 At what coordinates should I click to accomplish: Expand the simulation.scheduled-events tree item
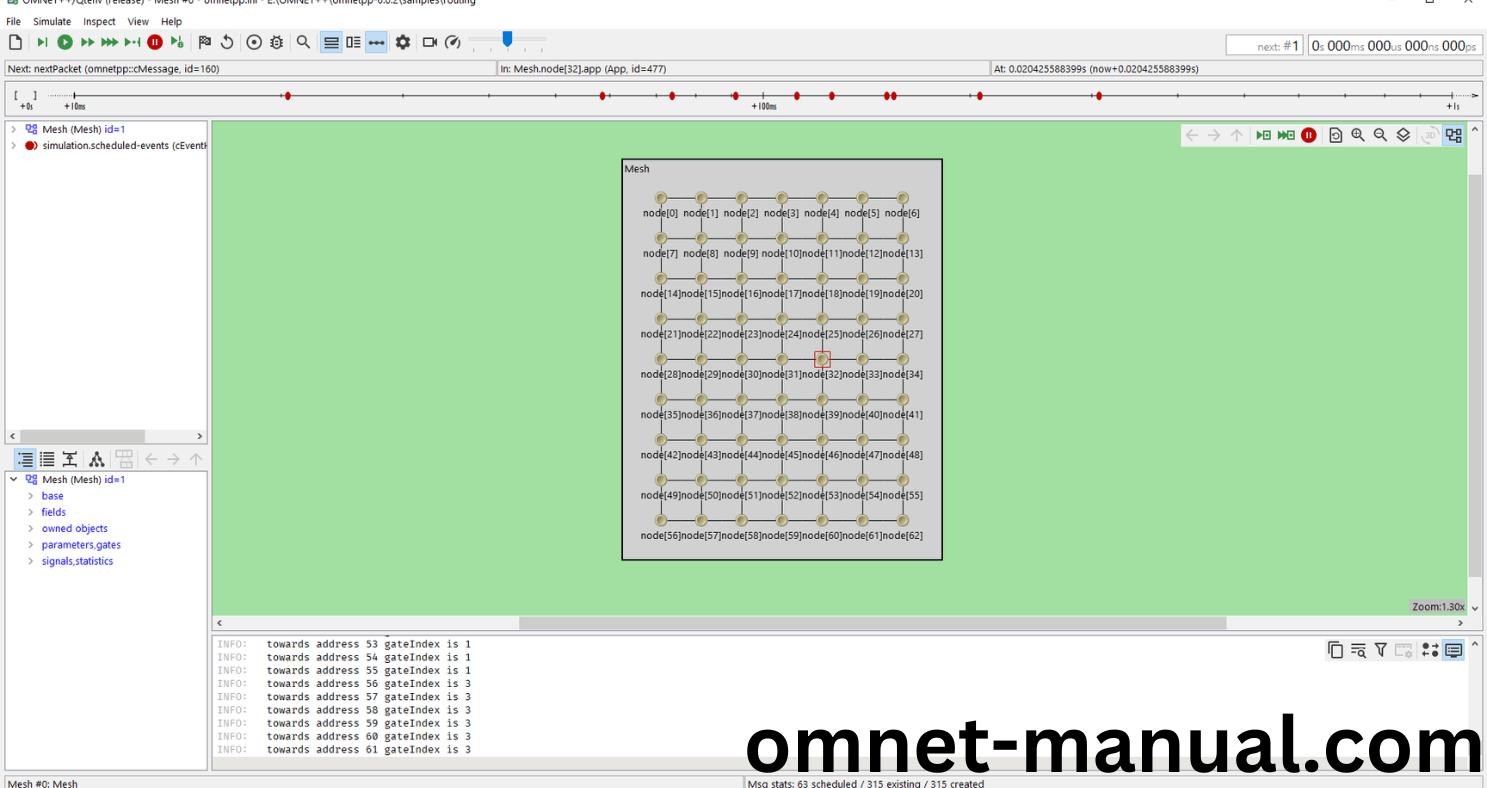coord(13,146)
